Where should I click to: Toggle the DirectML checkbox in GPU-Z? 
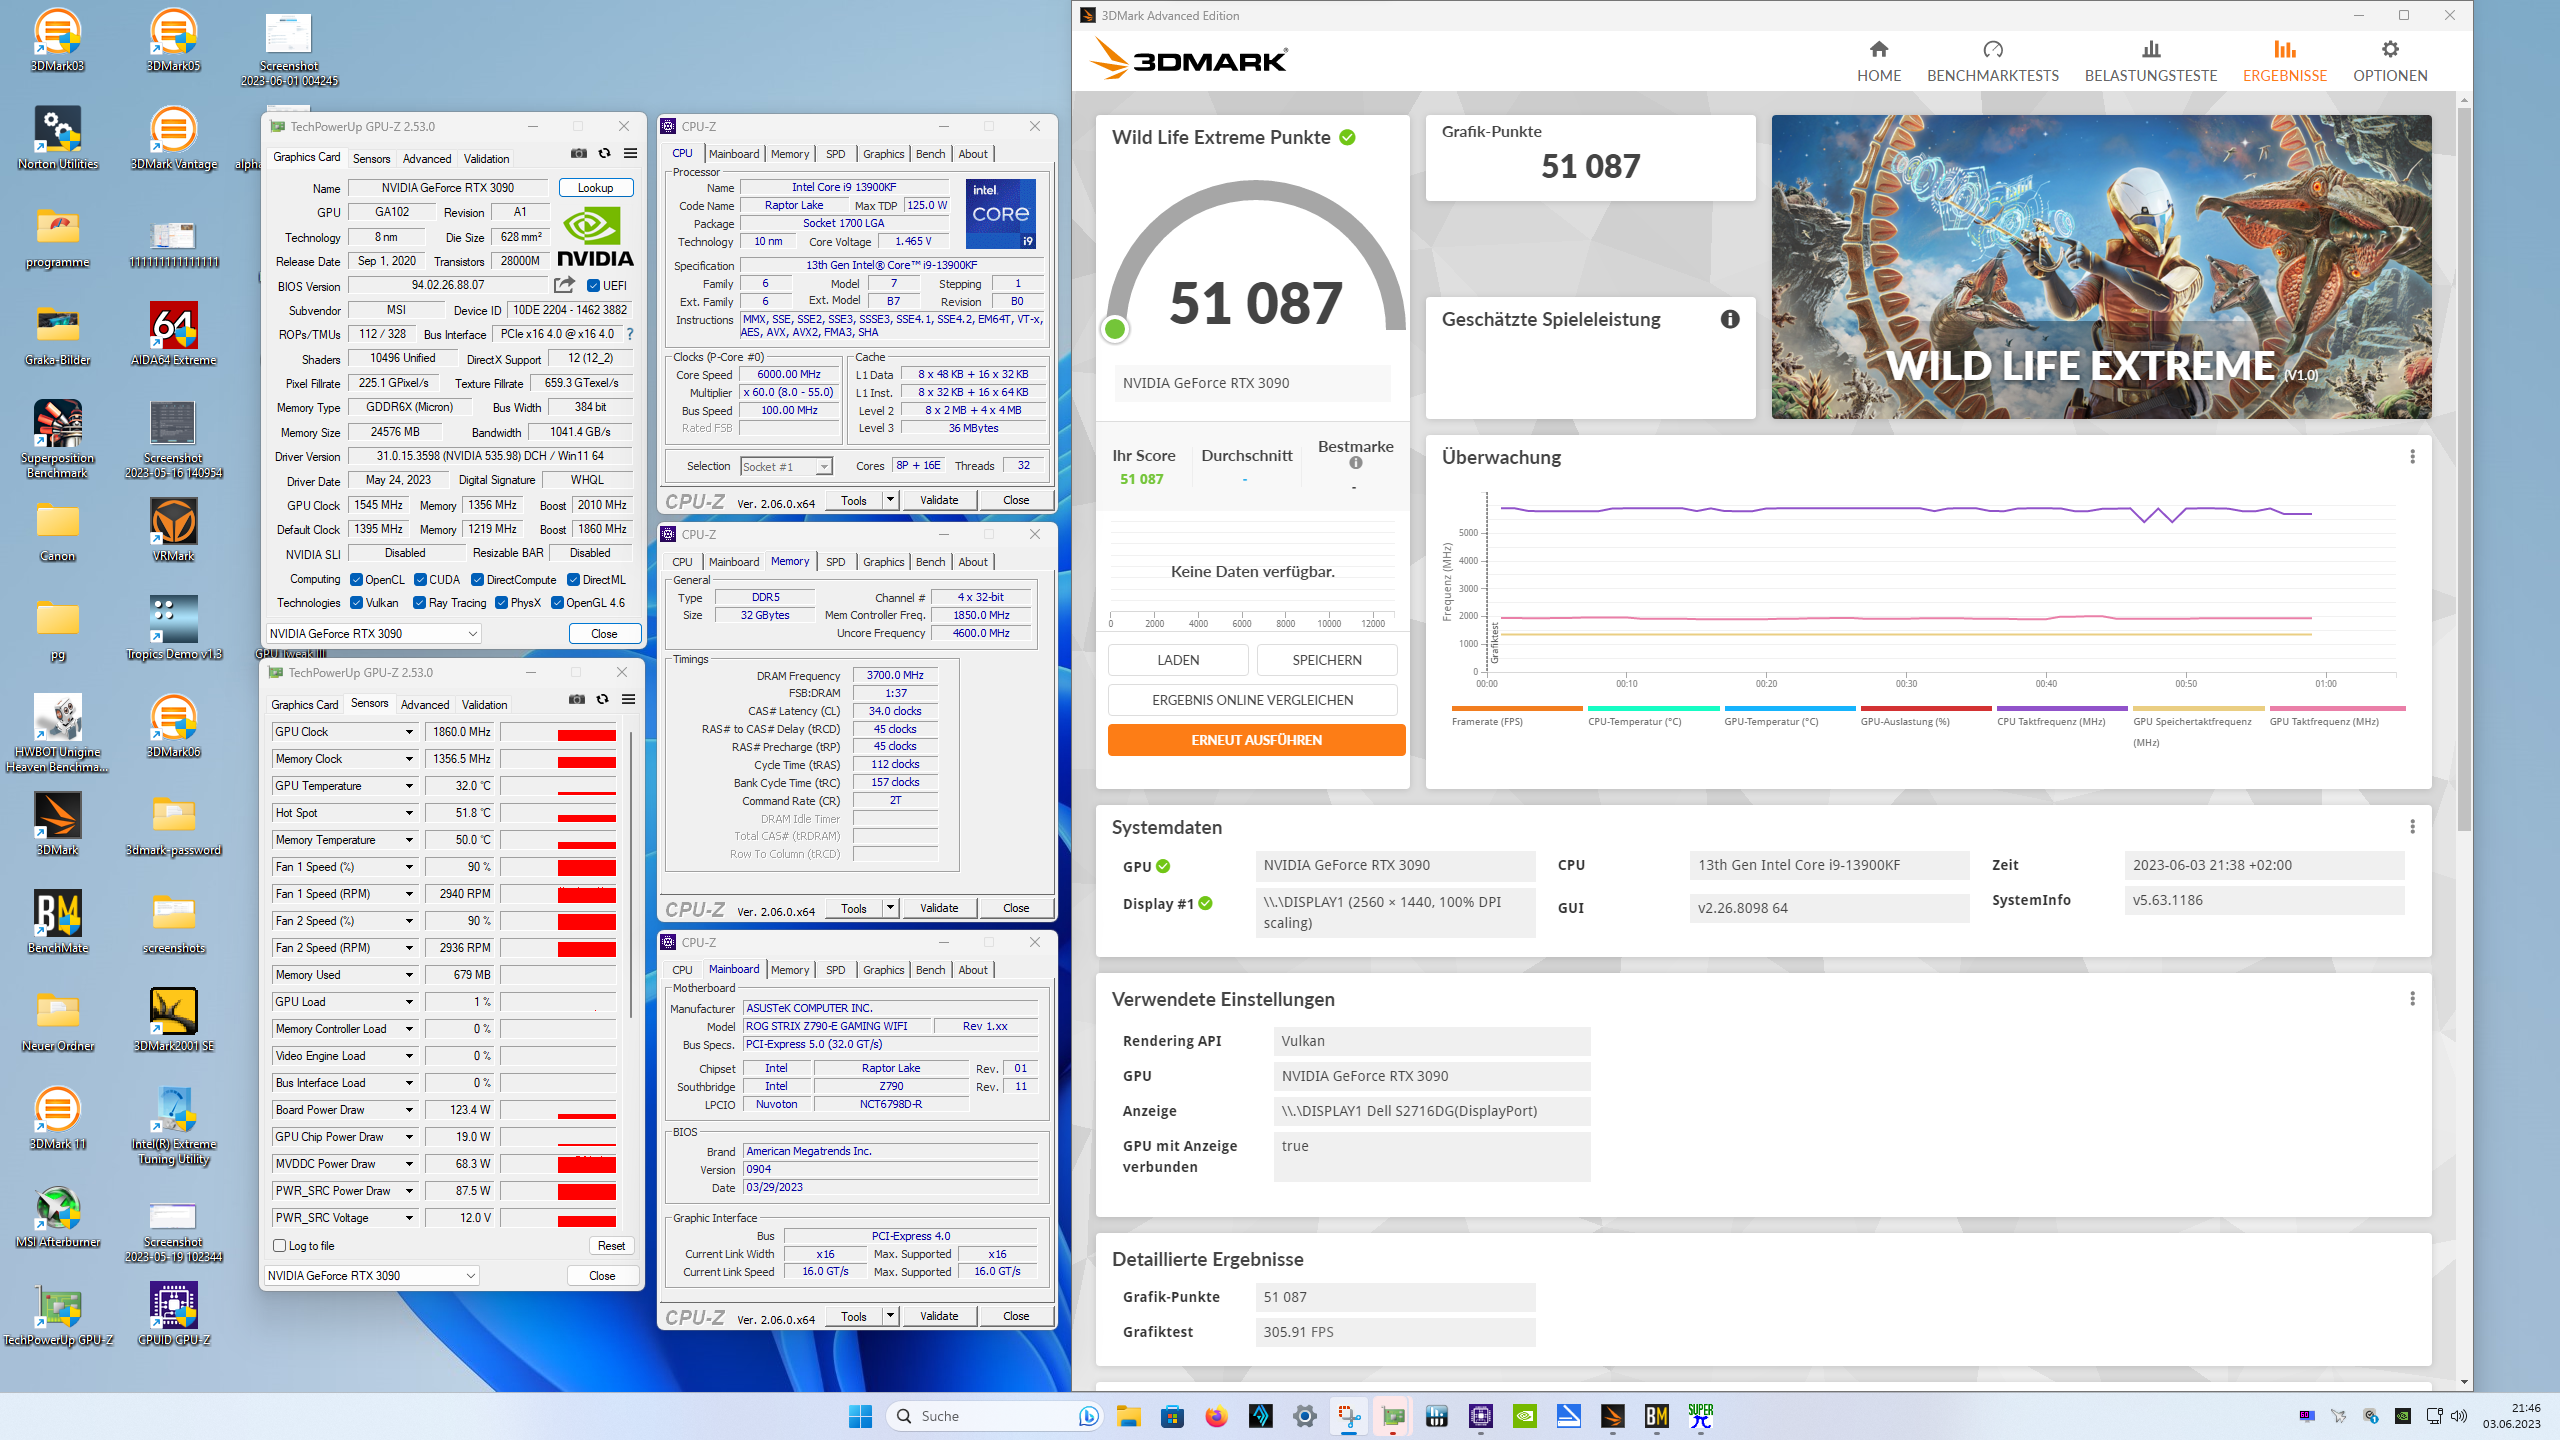[573, 580]
